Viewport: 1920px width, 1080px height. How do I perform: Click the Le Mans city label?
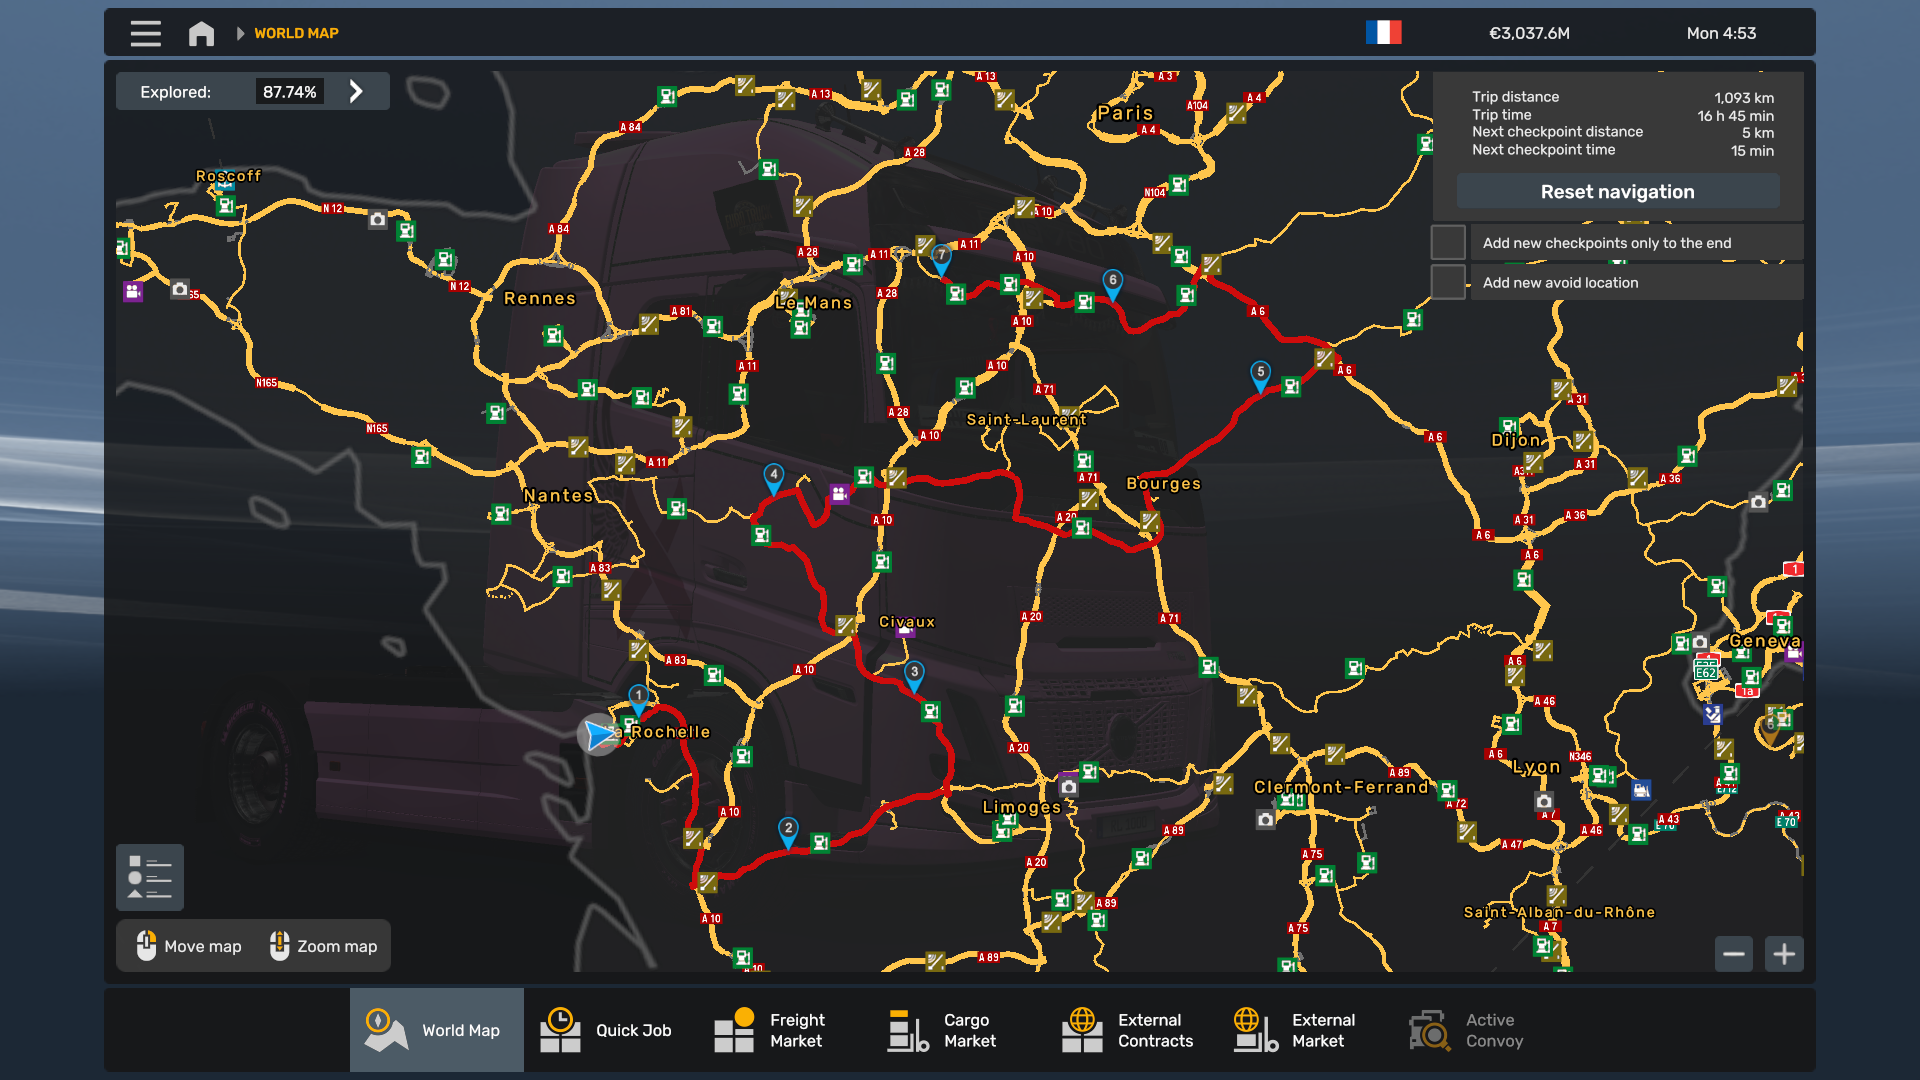click(x=814, y=303)
